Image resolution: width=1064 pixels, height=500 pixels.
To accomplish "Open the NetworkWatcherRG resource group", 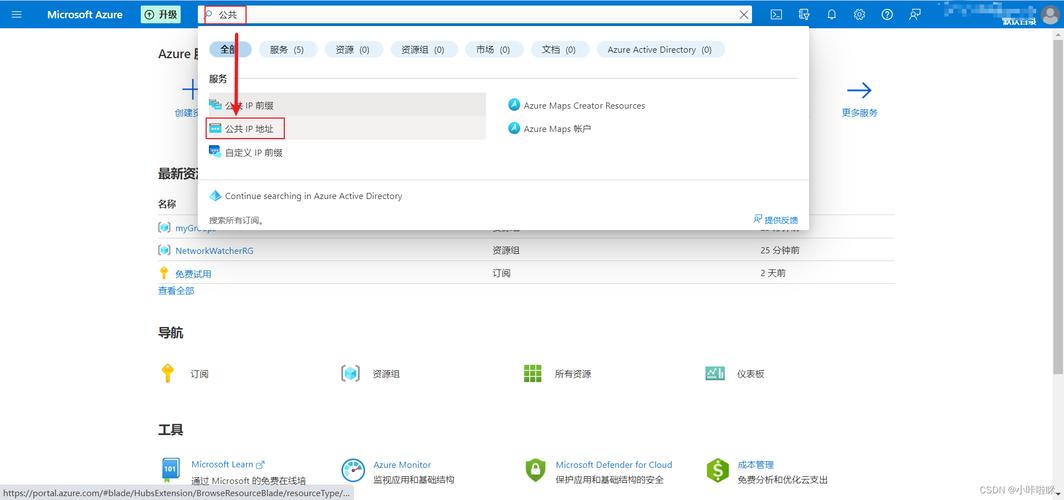I will tap(214, 250).
